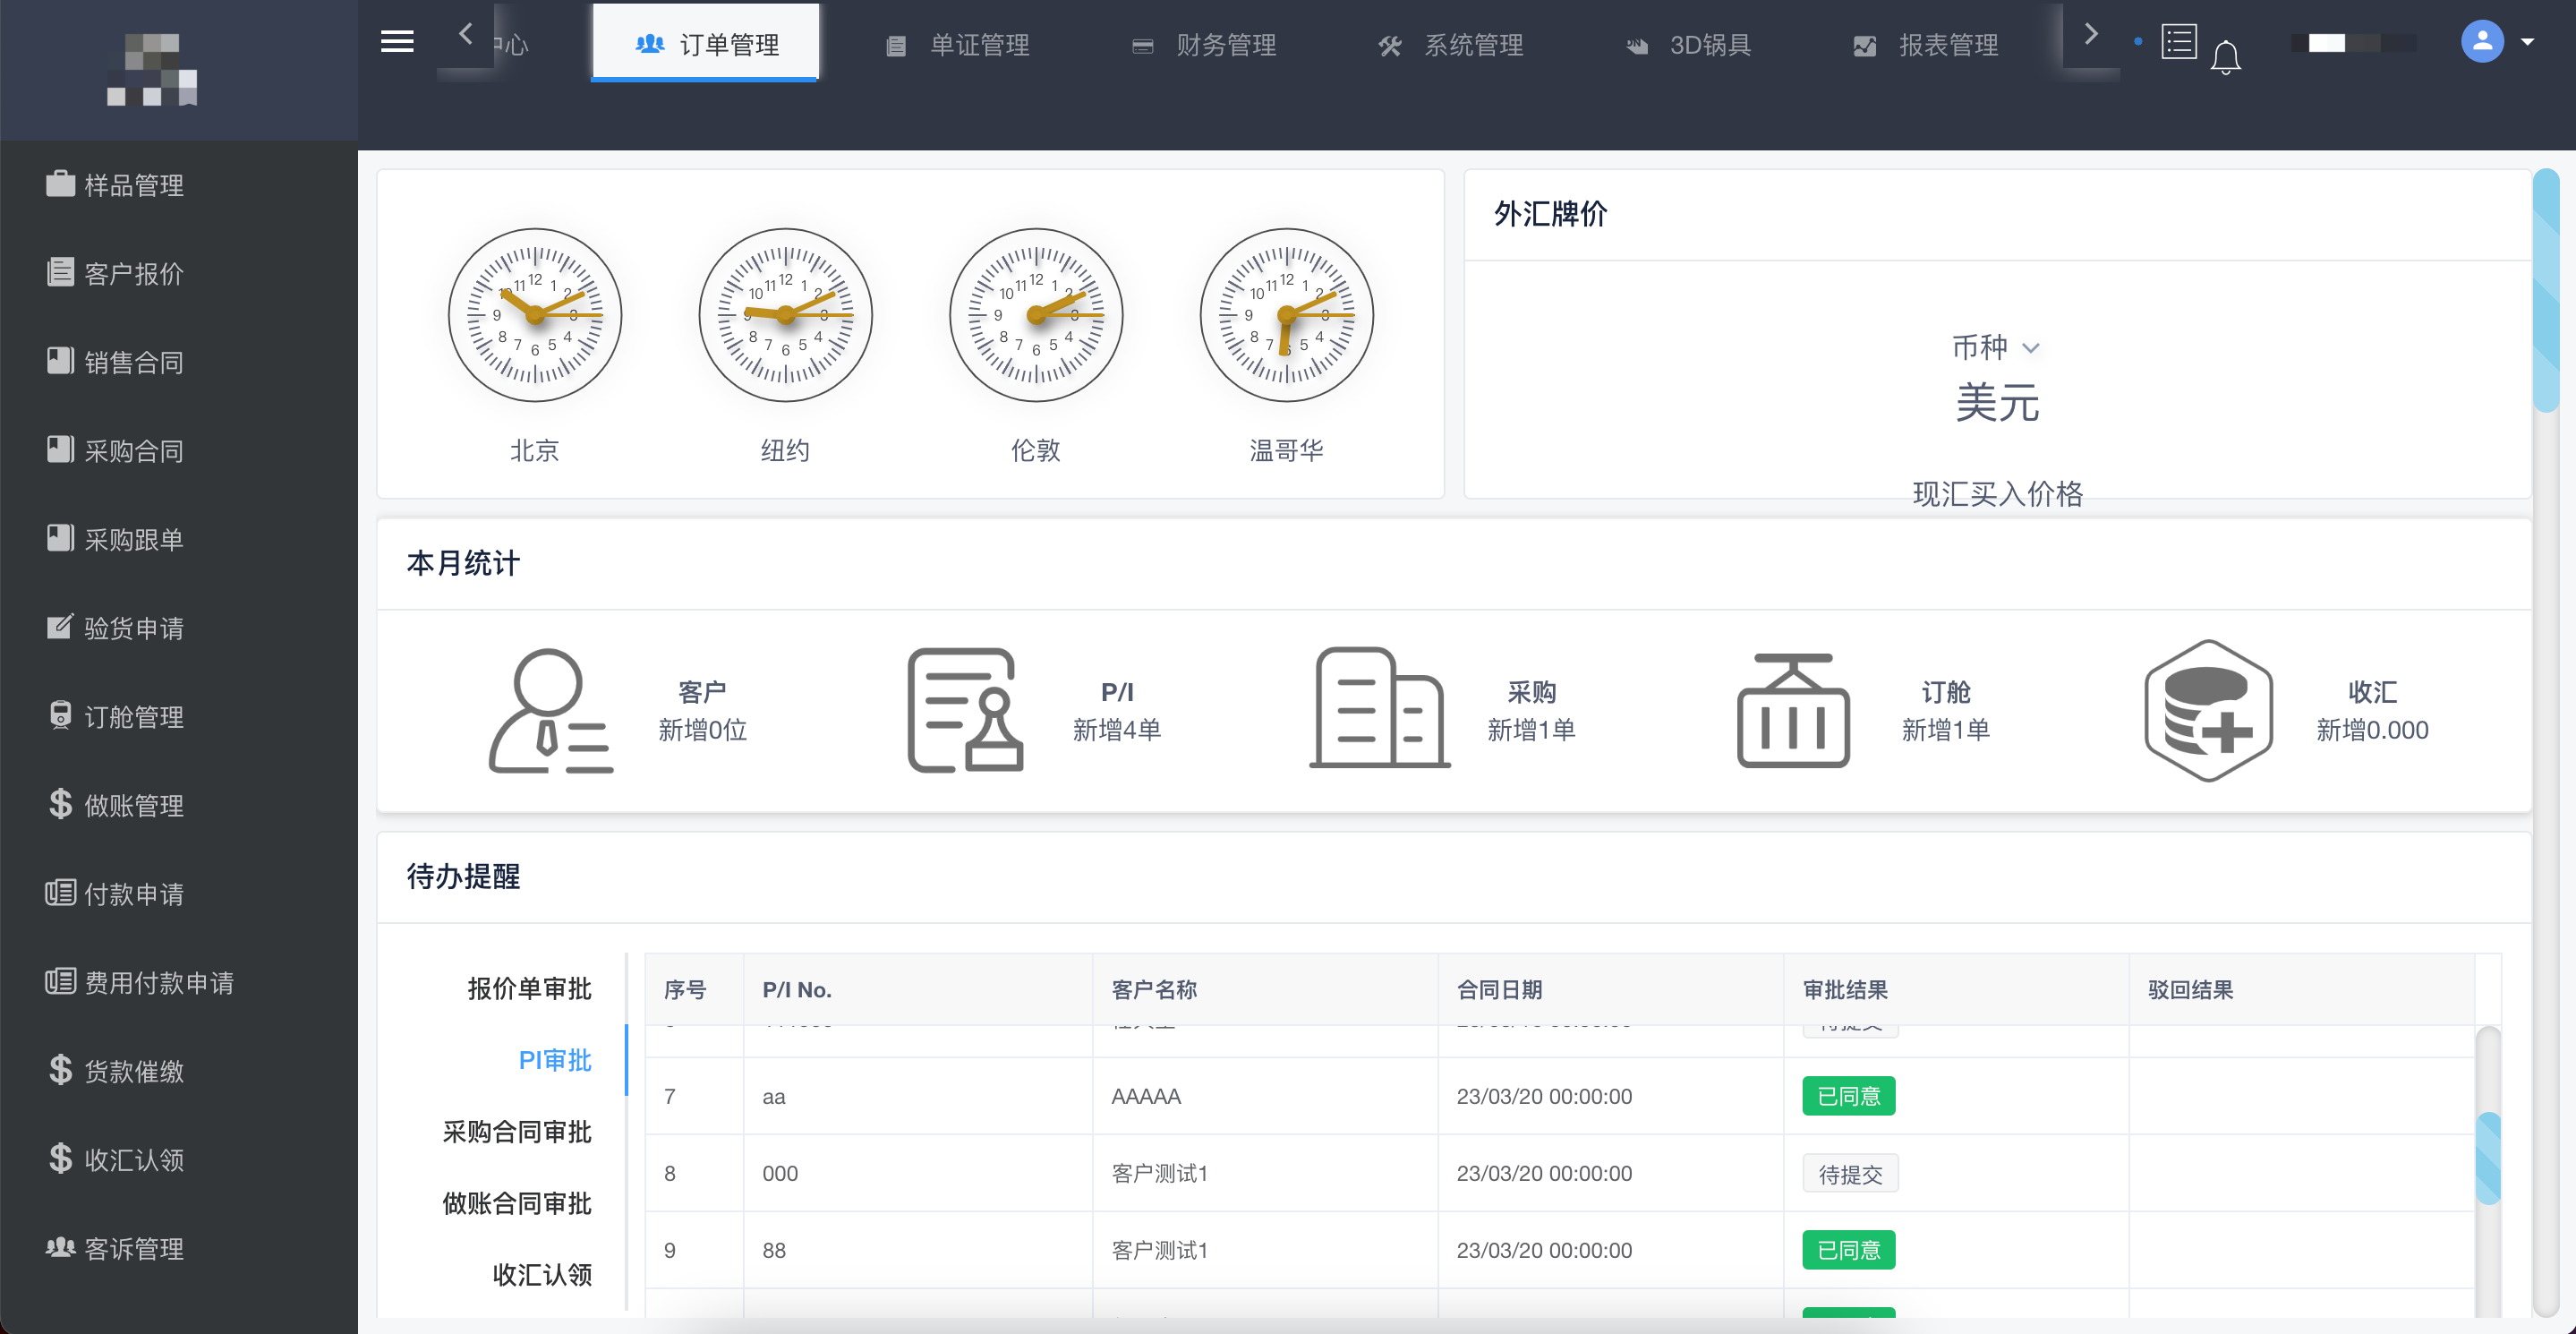Click the company logo in sidebar header
Image resolution: width=2576 pixels, height=1334 pixels.
(x=152, y=68)
